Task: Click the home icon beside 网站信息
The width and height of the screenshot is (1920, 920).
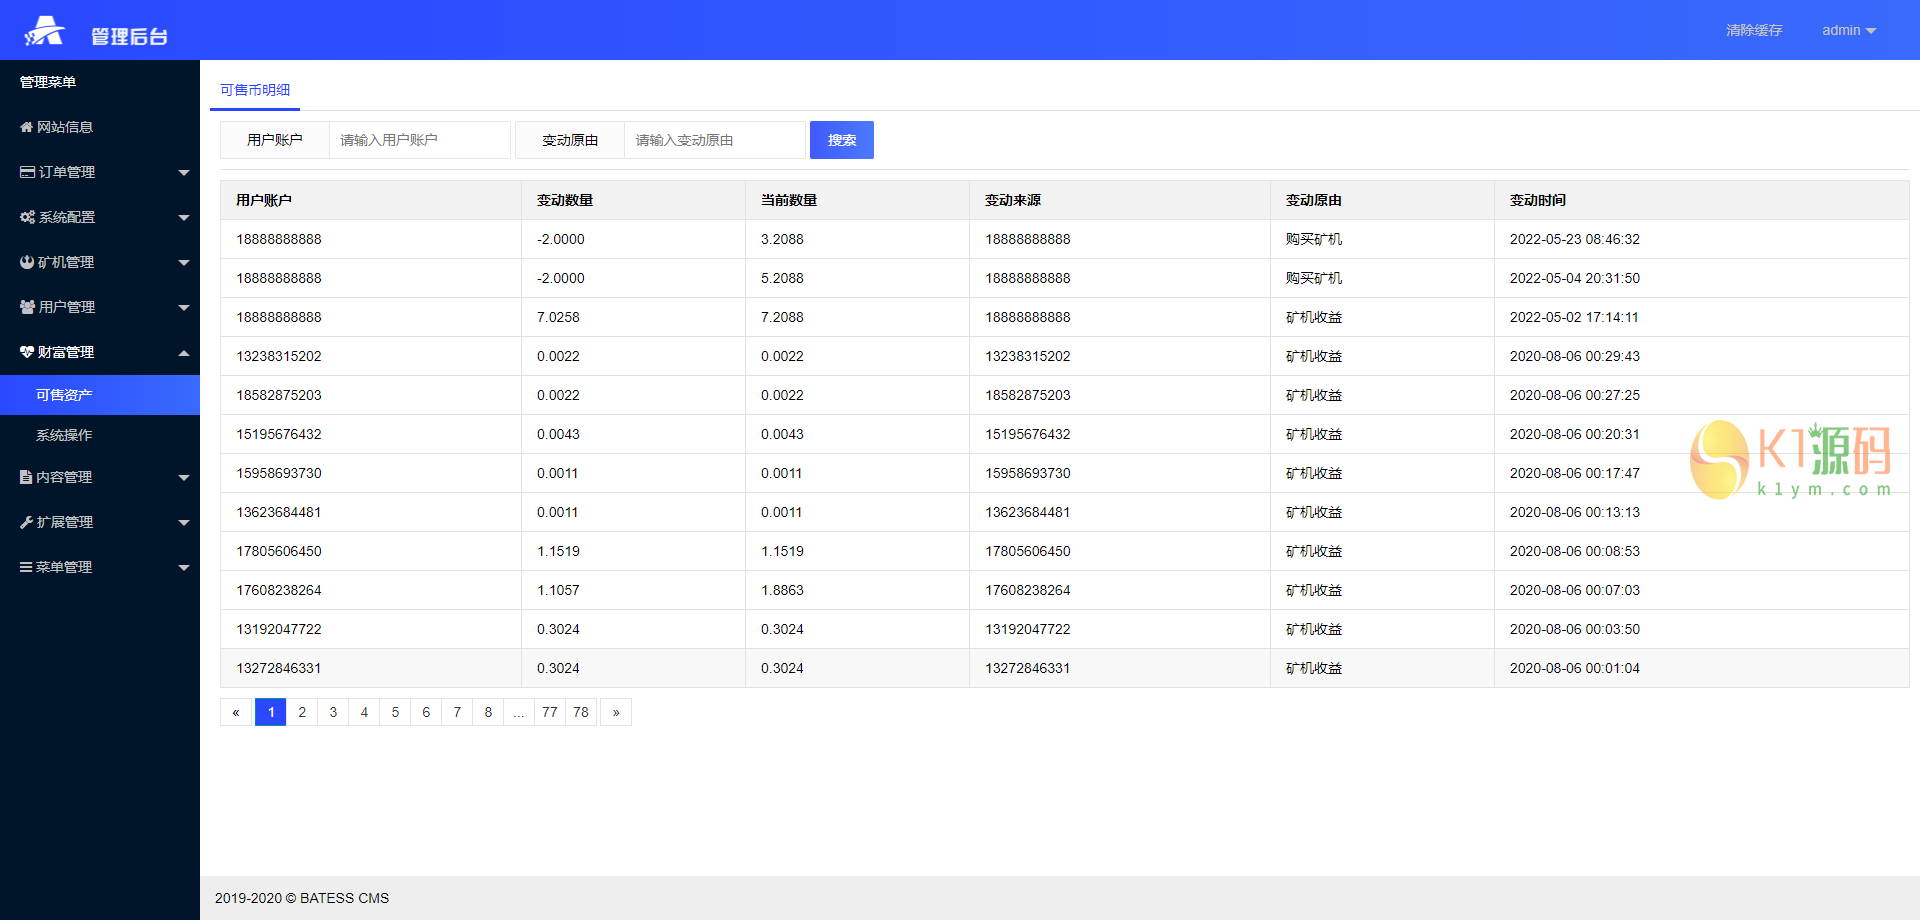Action: click(x=27, y=127)
